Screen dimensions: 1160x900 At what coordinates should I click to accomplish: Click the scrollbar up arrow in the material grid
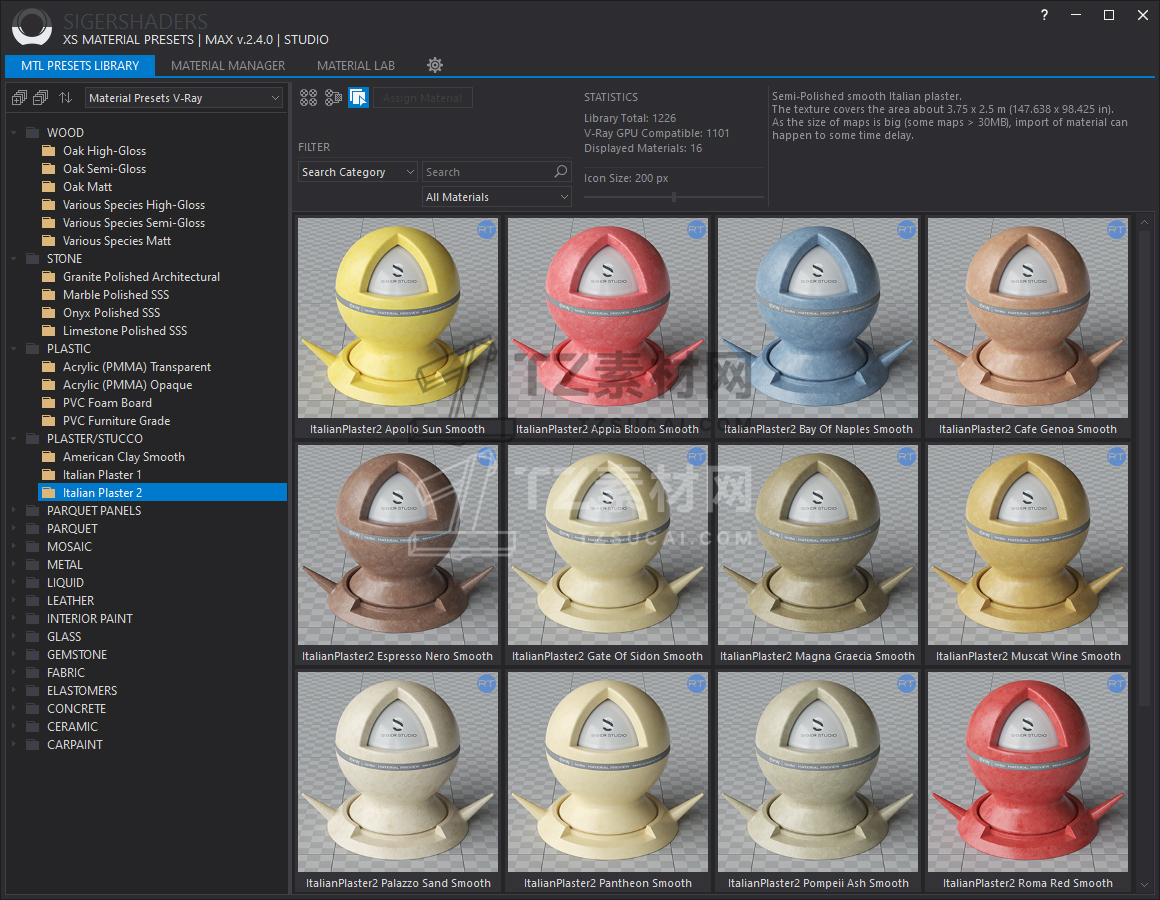(1144, 223)
